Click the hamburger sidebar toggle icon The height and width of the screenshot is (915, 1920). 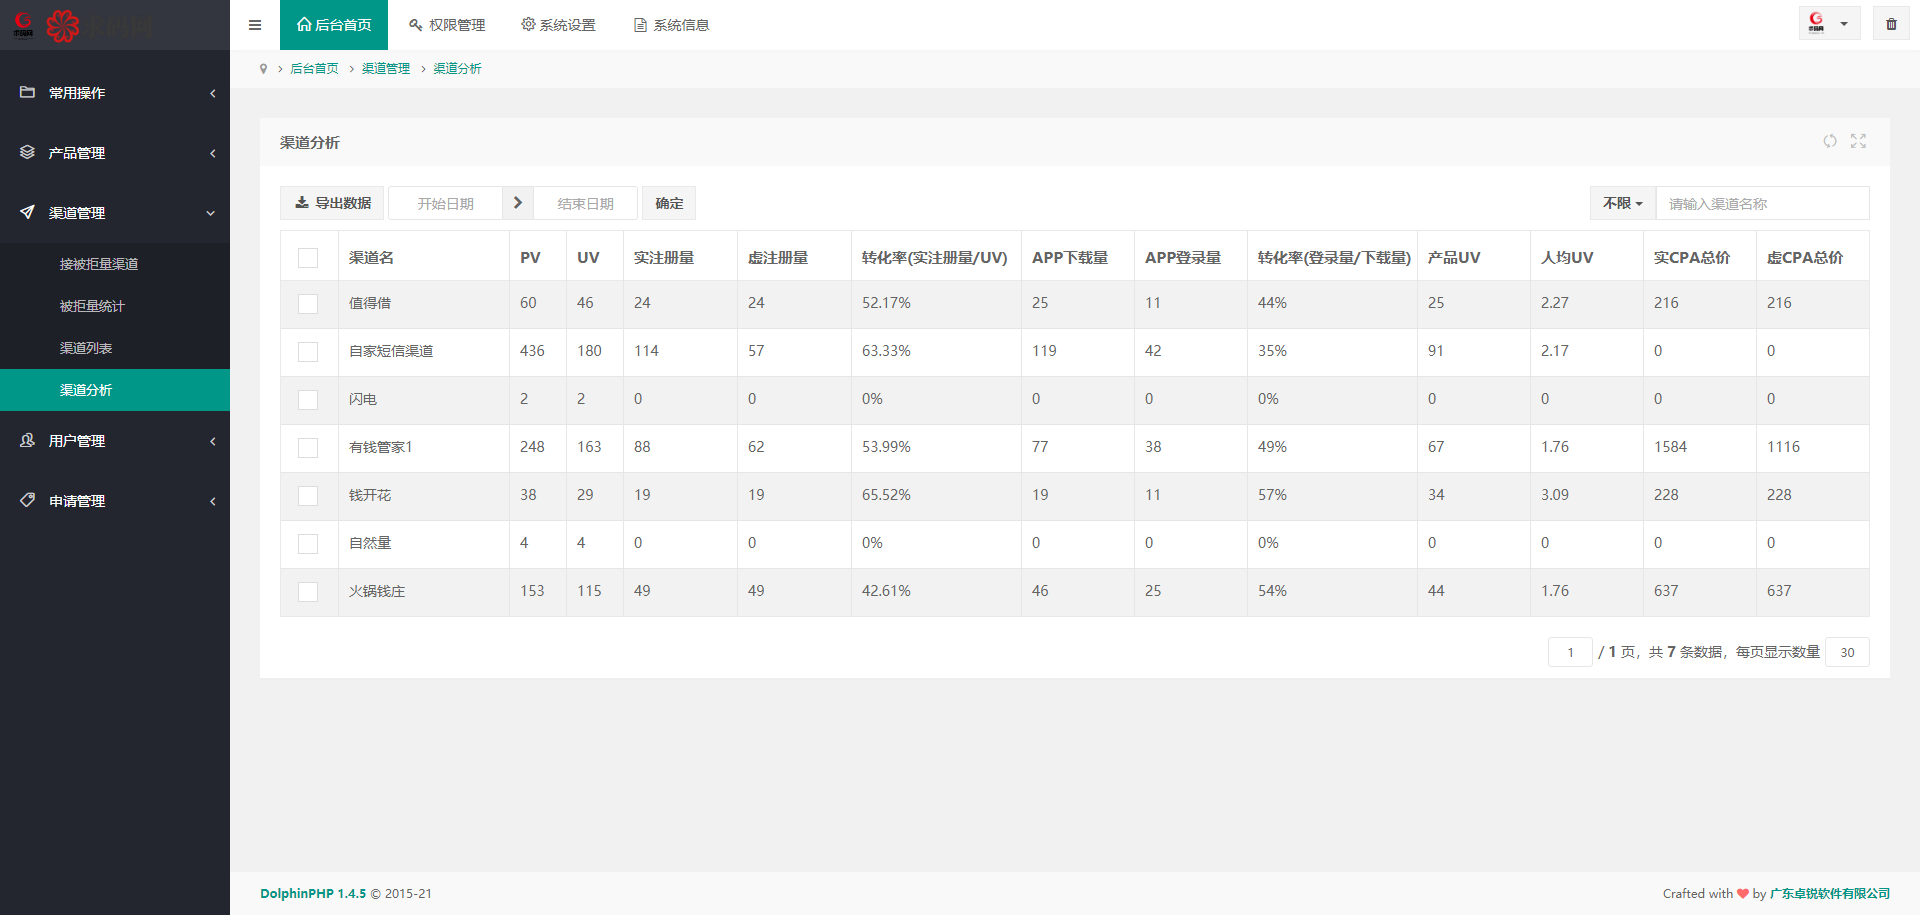[x=255, y=25]
